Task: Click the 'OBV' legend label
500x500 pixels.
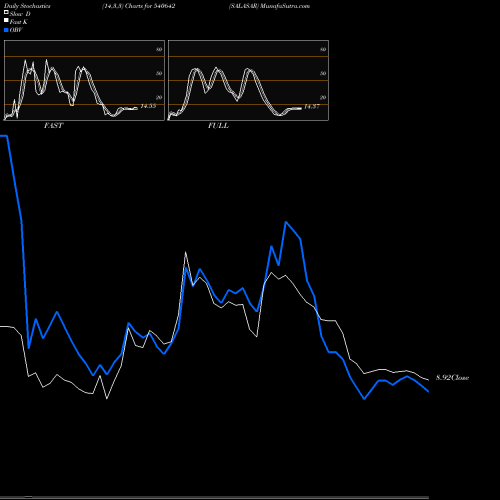Action: [16, 30]
